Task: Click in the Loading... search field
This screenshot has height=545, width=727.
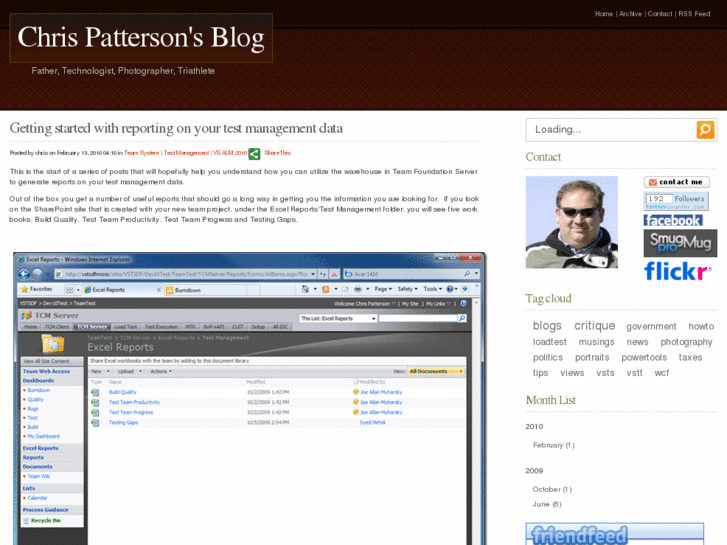Action: [x=611, y=130]
